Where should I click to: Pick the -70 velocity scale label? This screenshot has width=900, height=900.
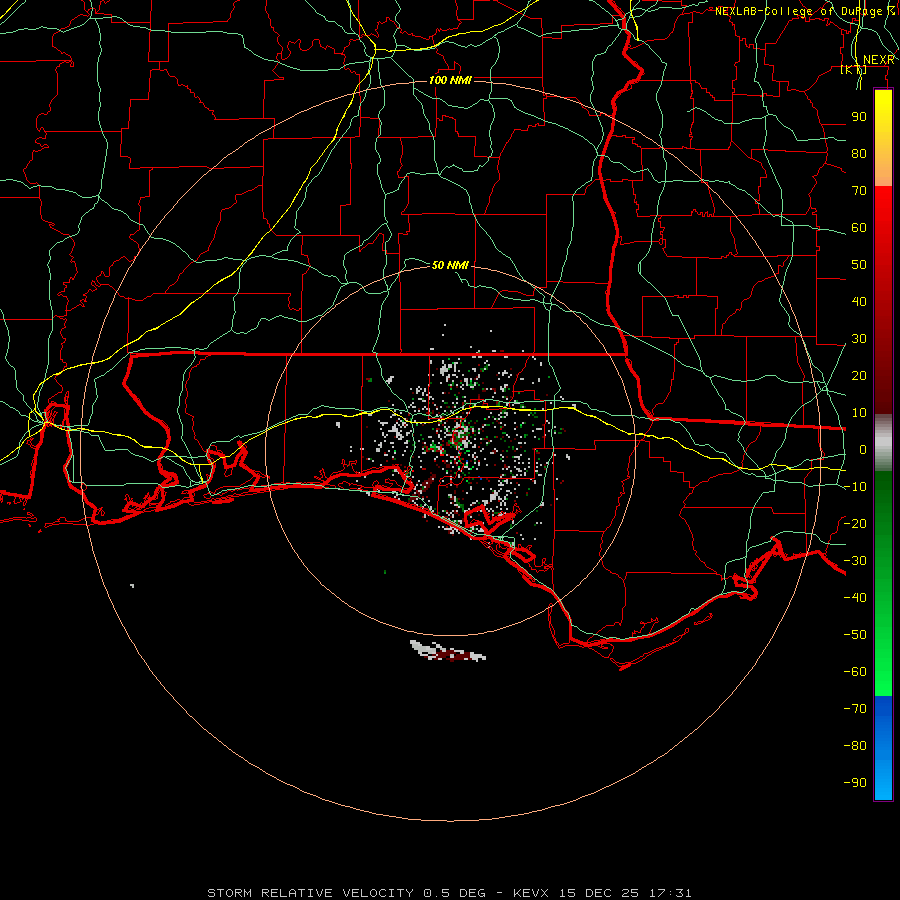coord(855,709)
